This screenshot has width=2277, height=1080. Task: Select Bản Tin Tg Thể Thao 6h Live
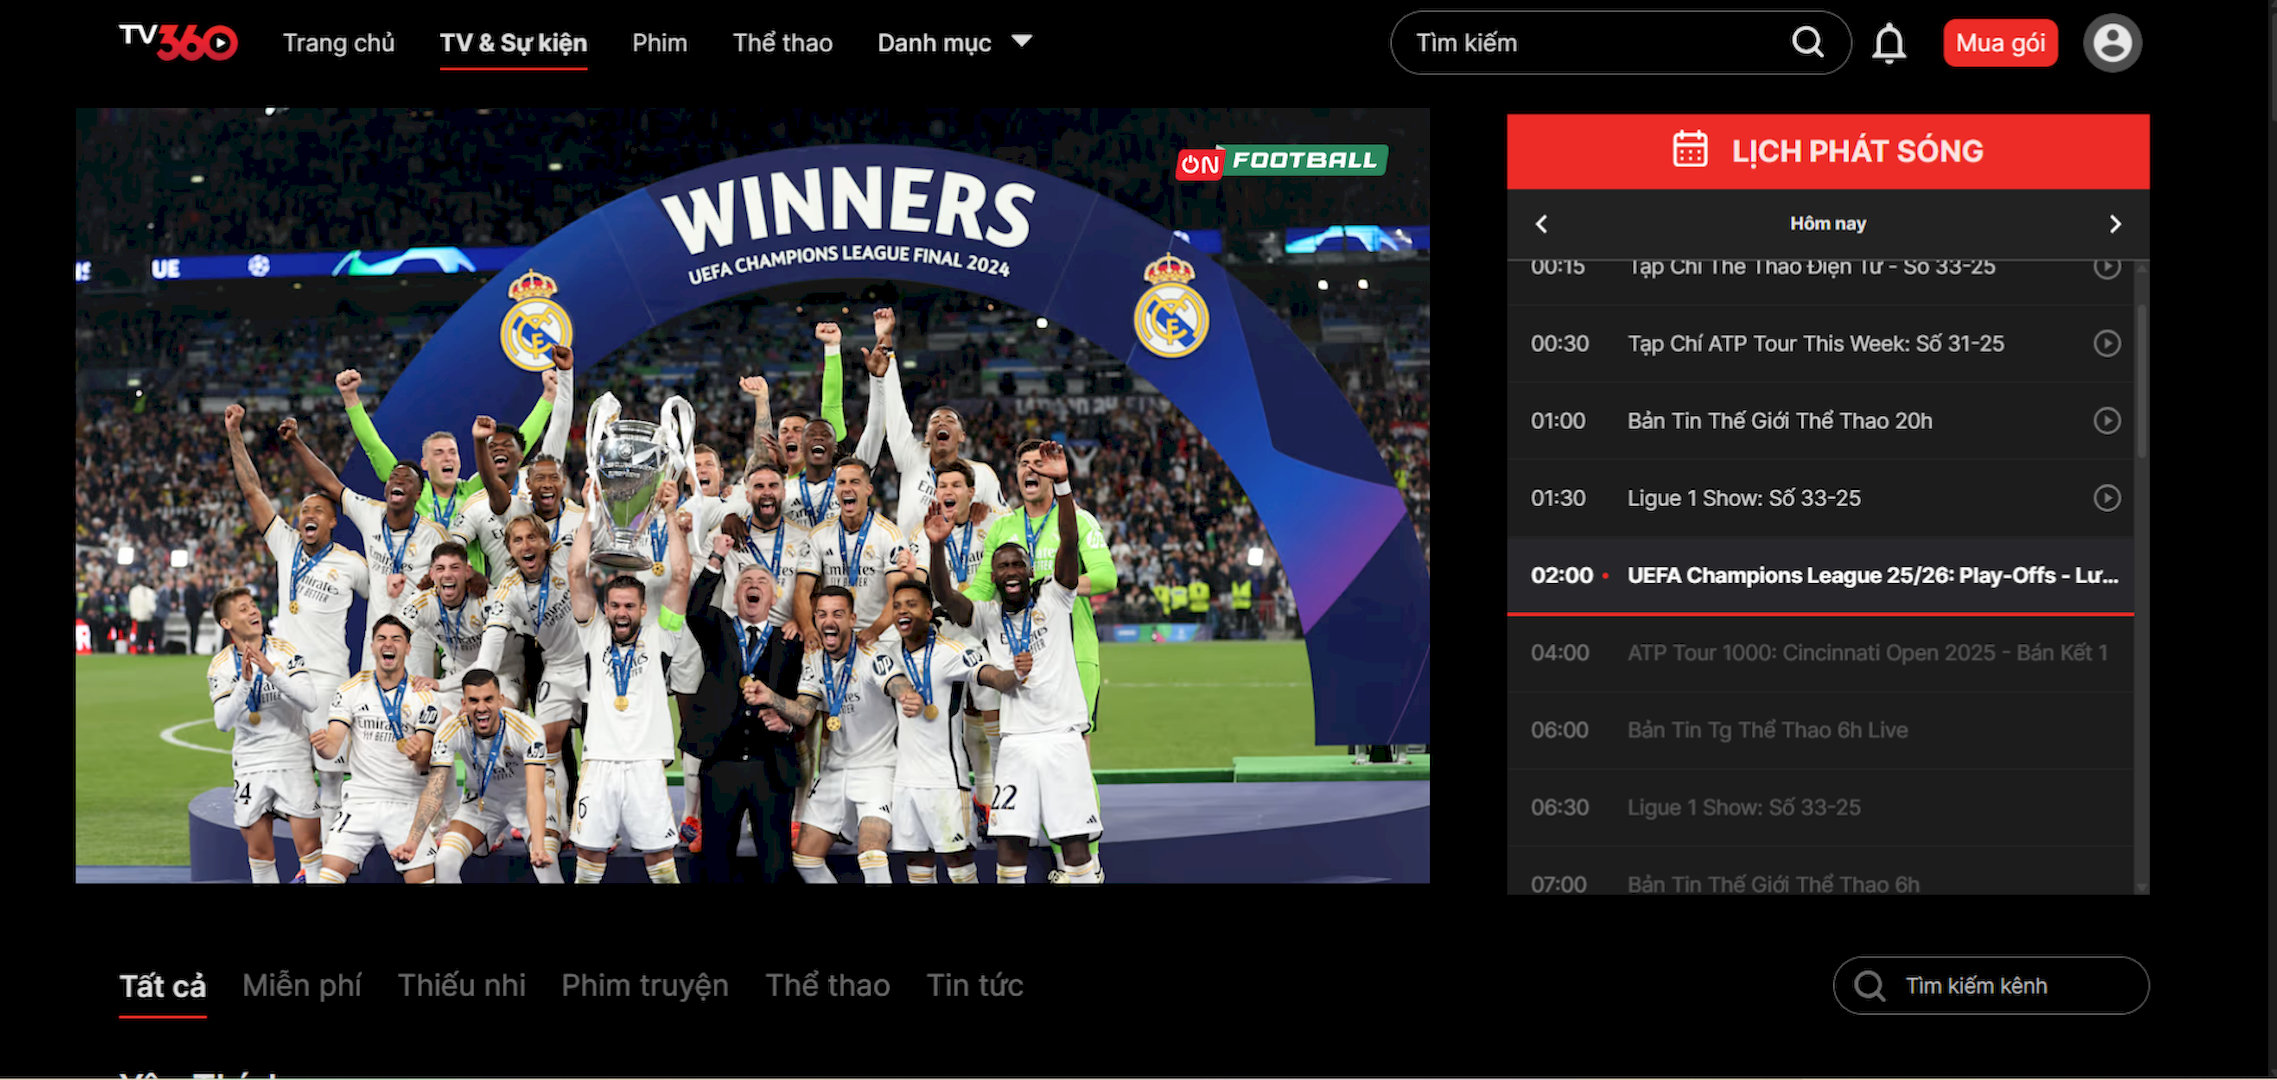click(1820, 730)
